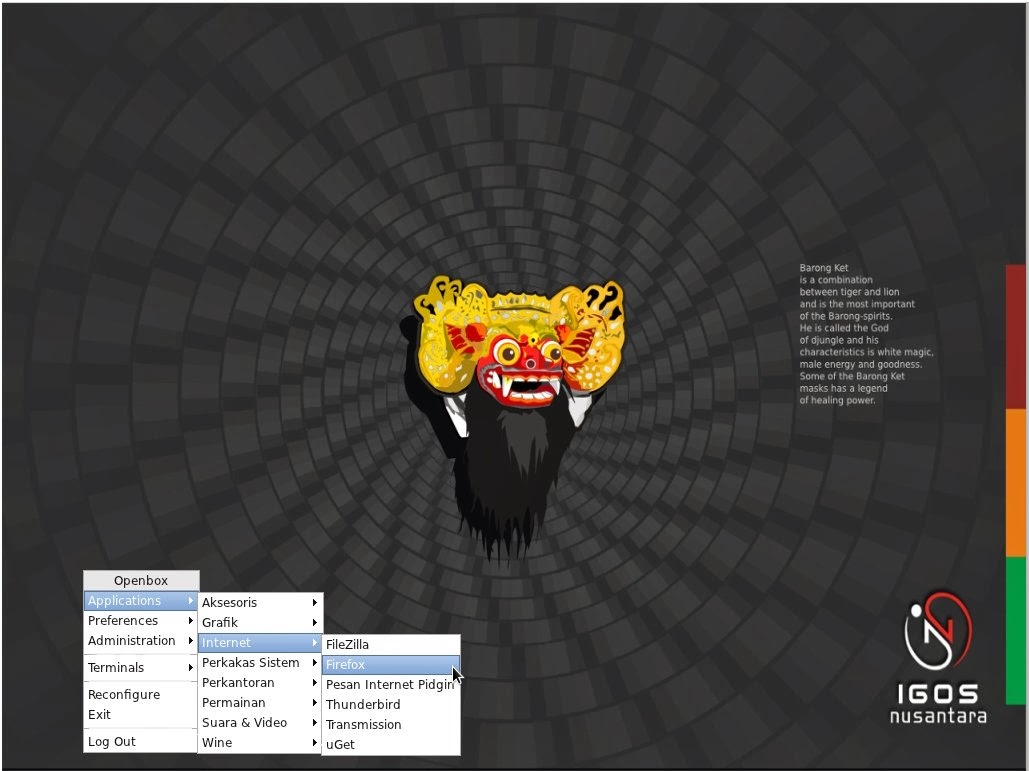Expand the Aksesoris submenu
This screenshot has width=1029, height=771.
pos(230,602)
